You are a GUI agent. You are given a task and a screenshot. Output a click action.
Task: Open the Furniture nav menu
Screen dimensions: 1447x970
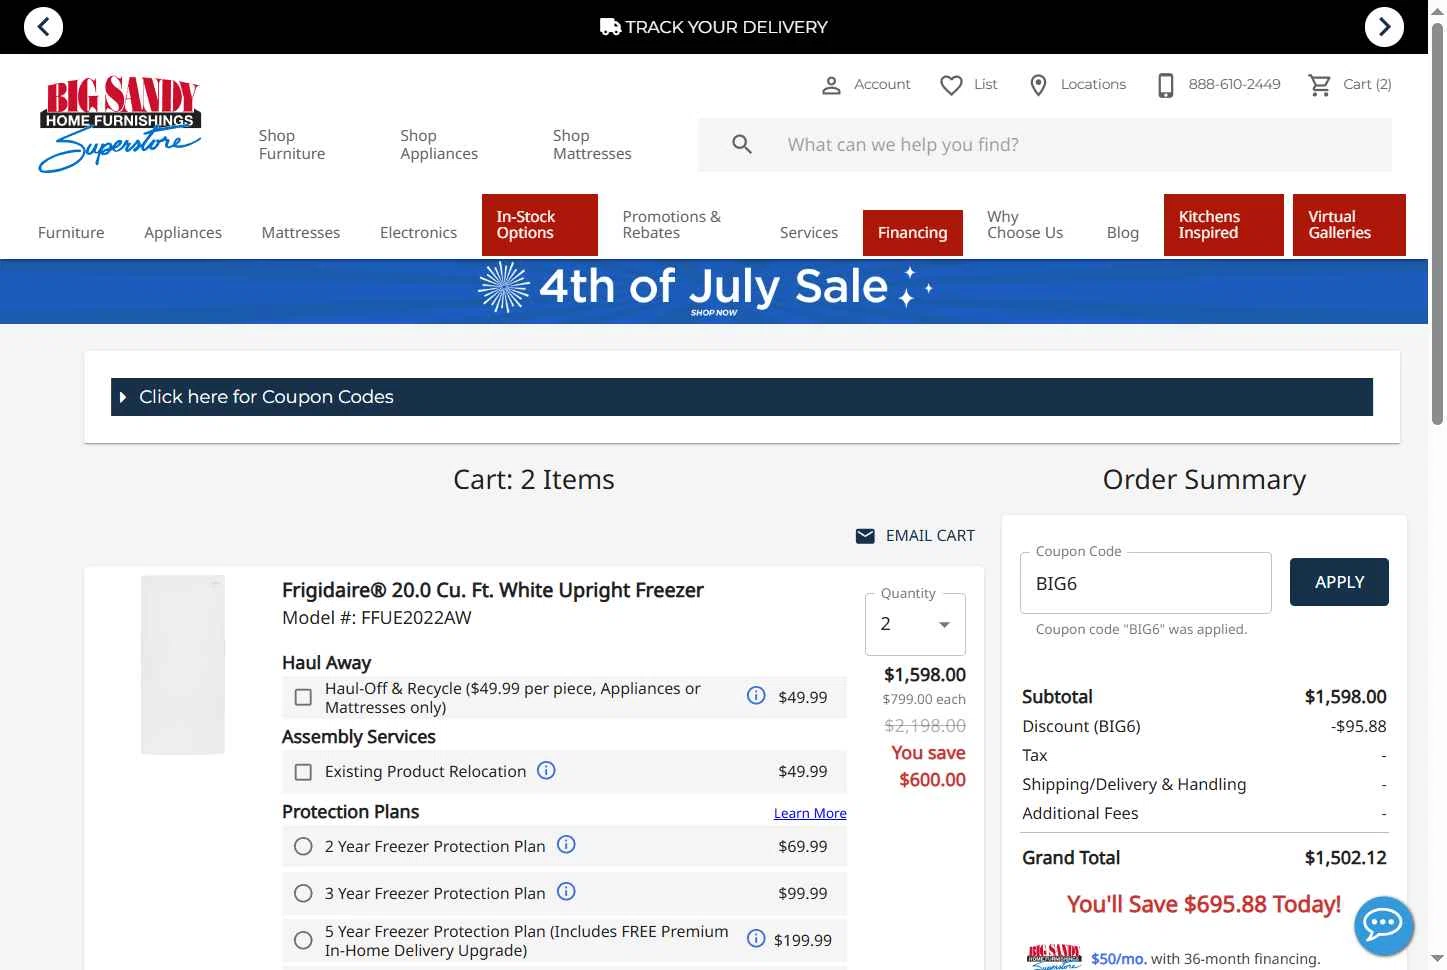coord(71,232)
